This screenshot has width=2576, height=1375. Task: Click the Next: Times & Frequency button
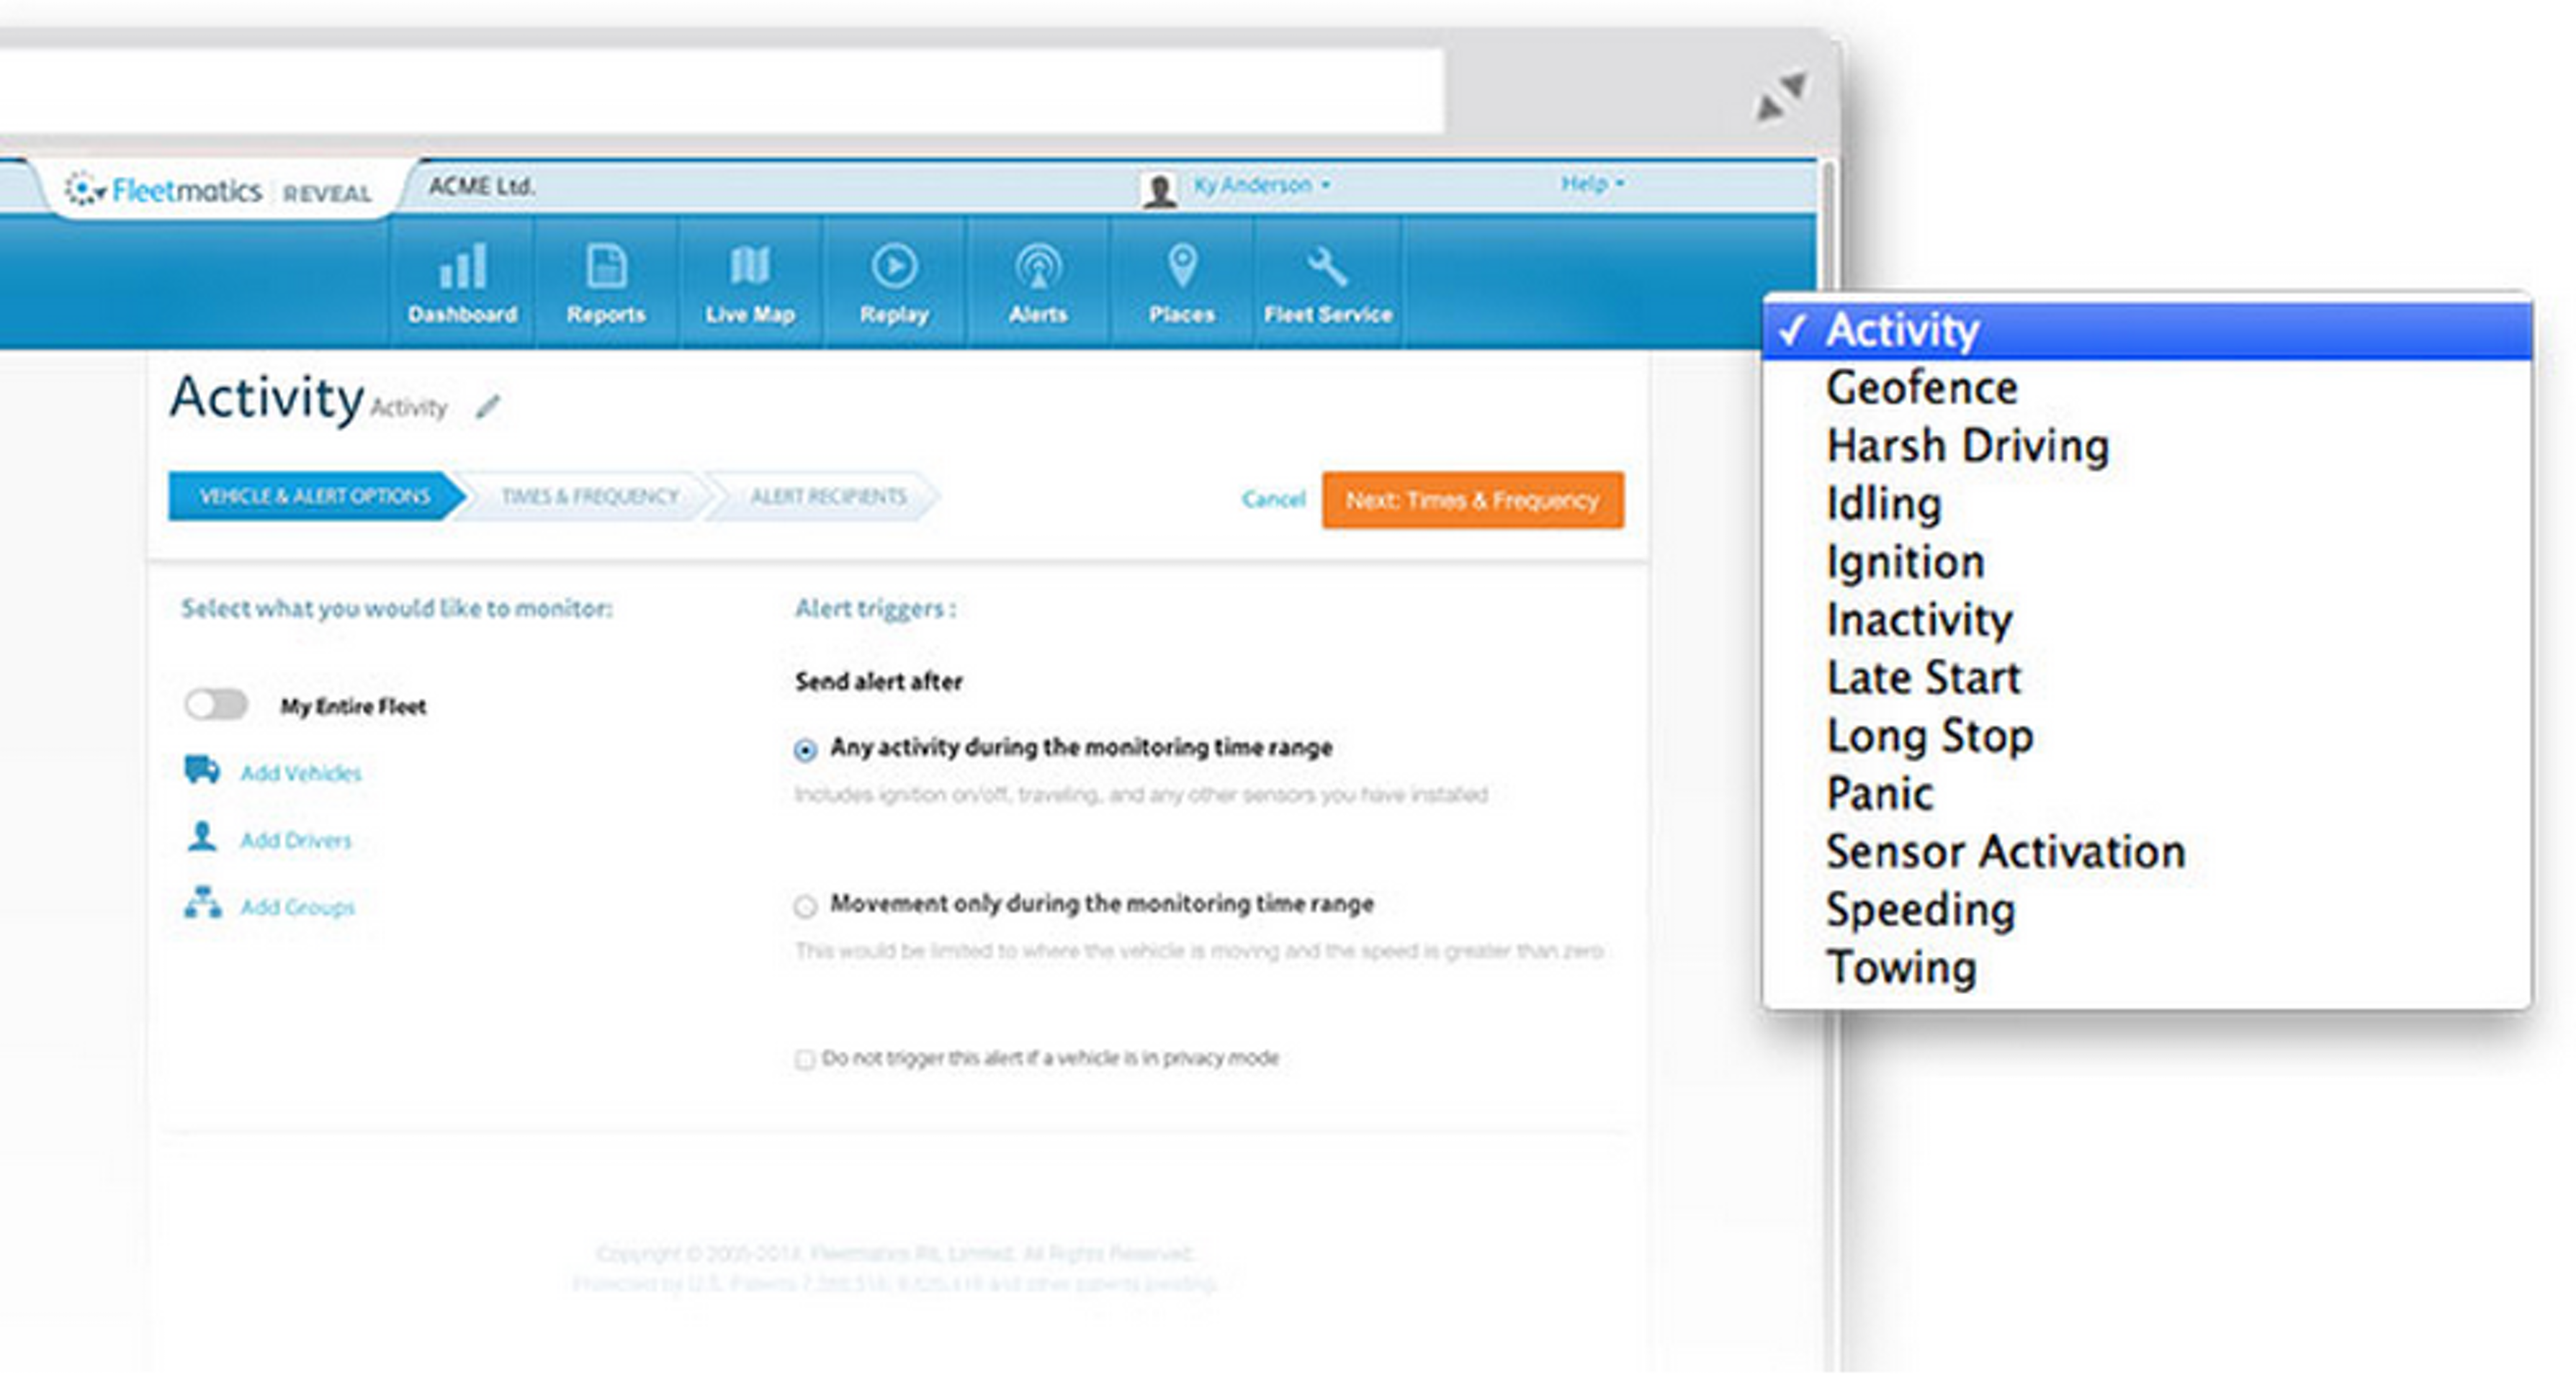1472,500
